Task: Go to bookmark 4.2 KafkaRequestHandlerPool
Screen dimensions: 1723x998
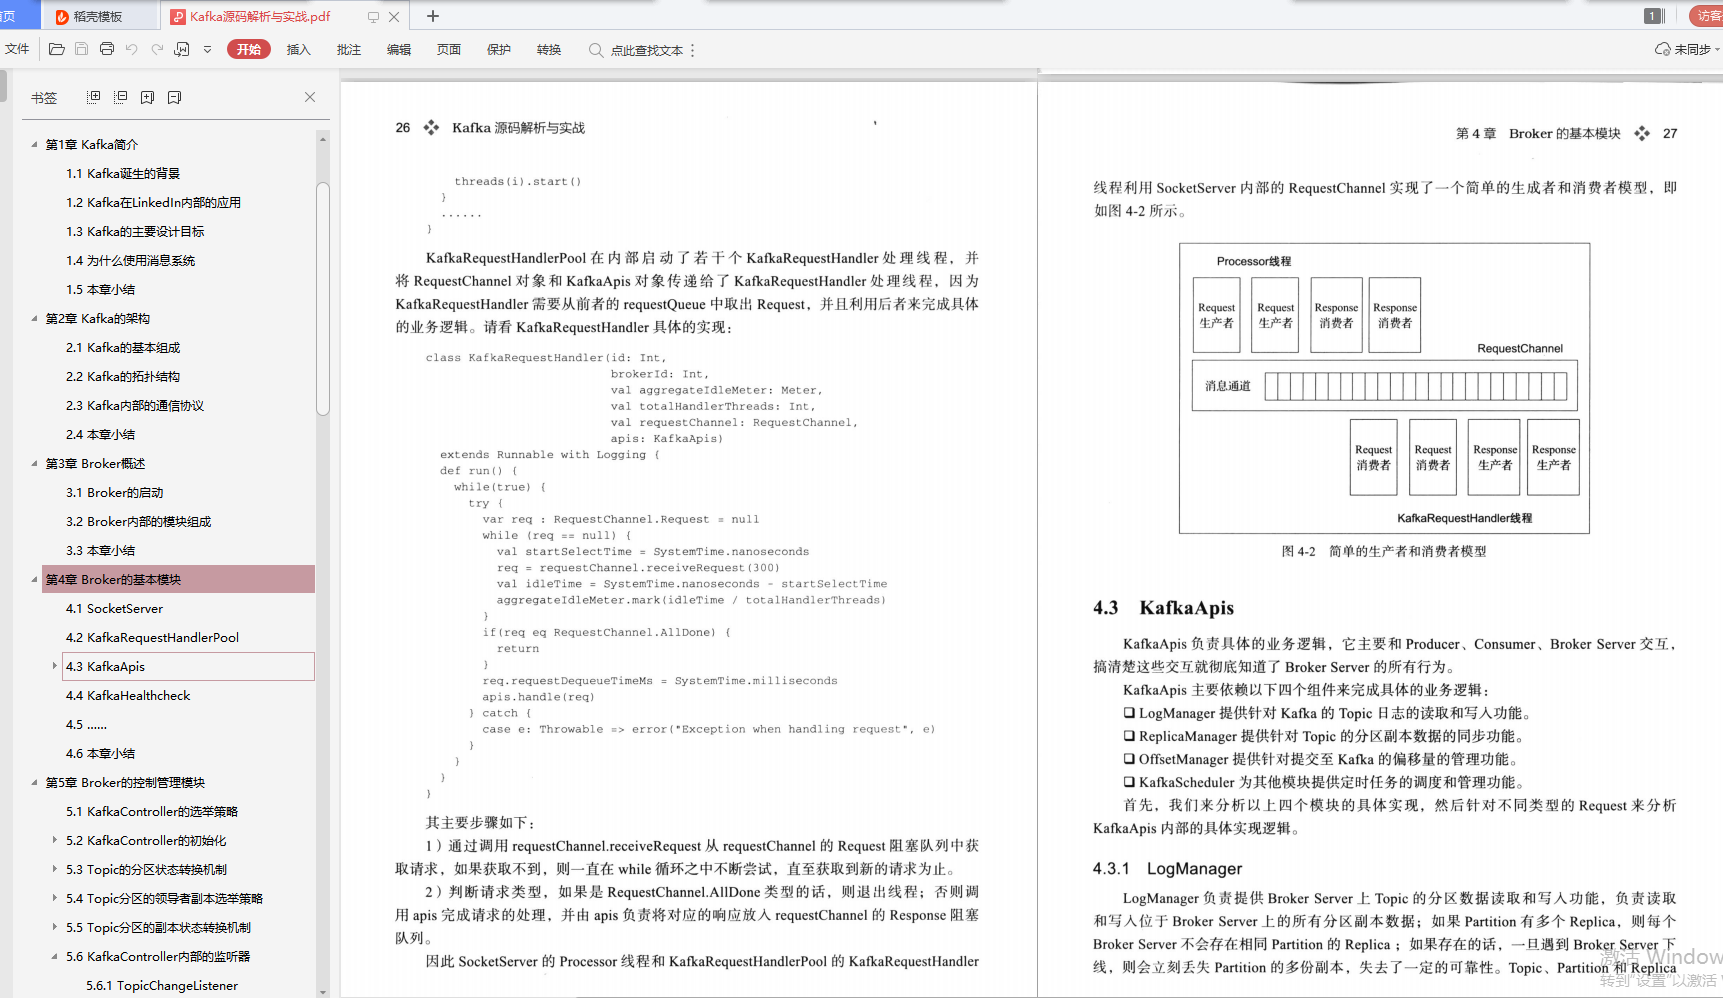Action: point(152,638)
